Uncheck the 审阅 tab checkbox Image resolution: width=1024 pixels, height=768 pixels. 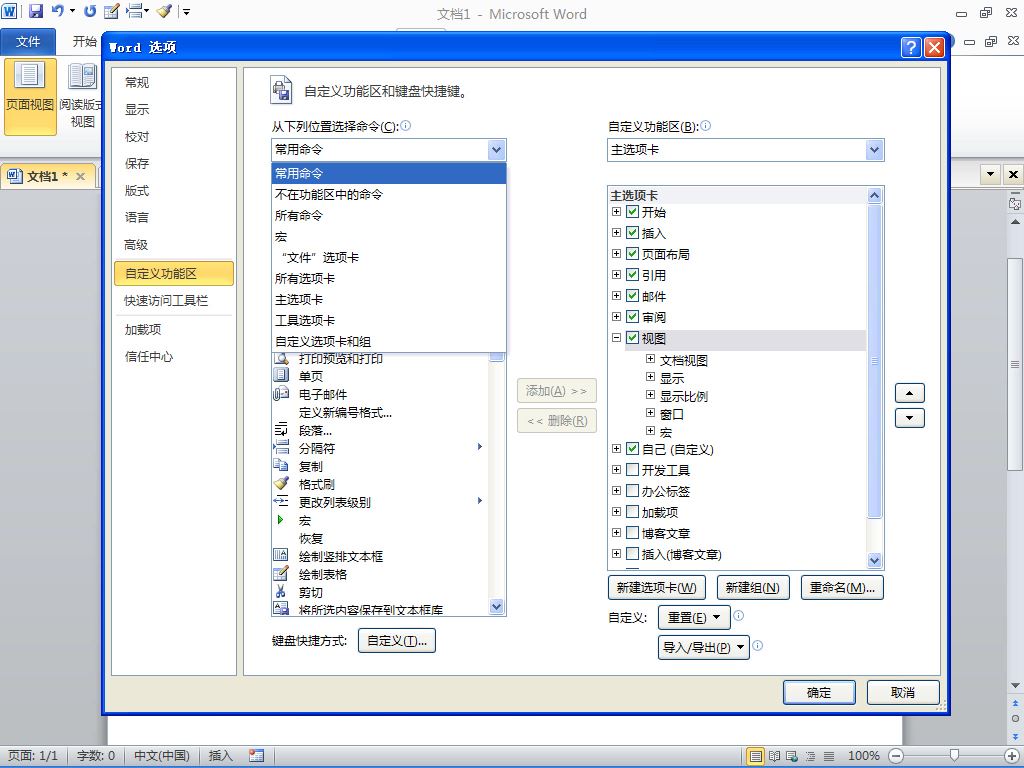632,317
